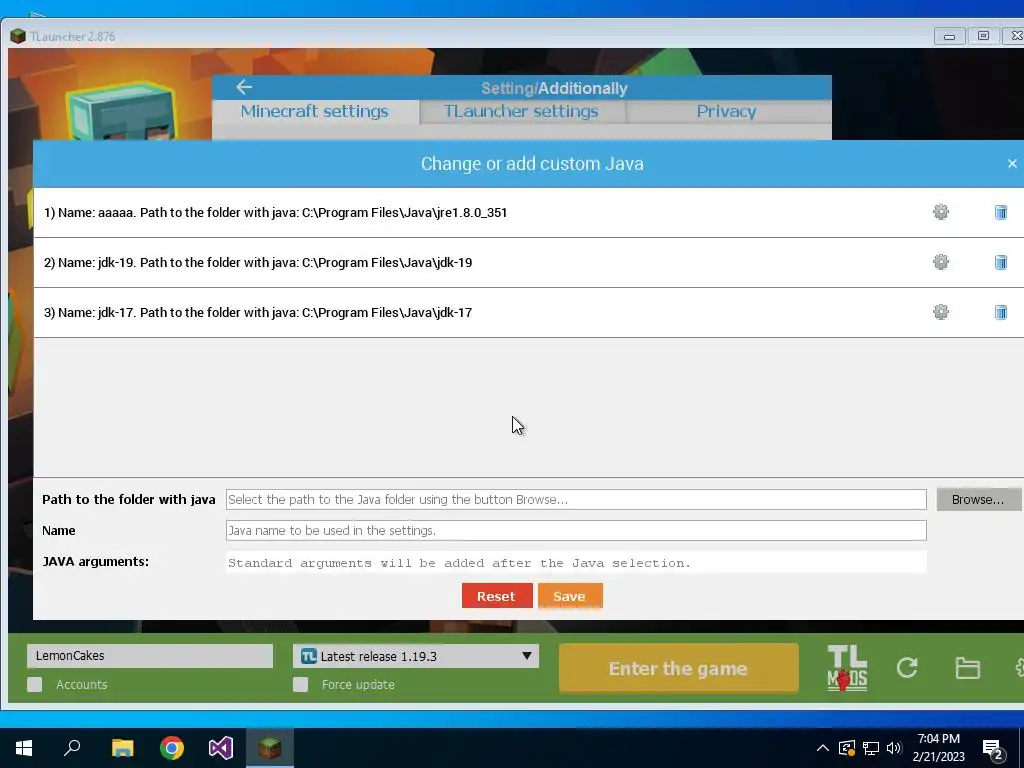The width and height of the screenshot is (1024, 768).
Task: Toggle the Accounts checkbox
Action: pos(35,684)
